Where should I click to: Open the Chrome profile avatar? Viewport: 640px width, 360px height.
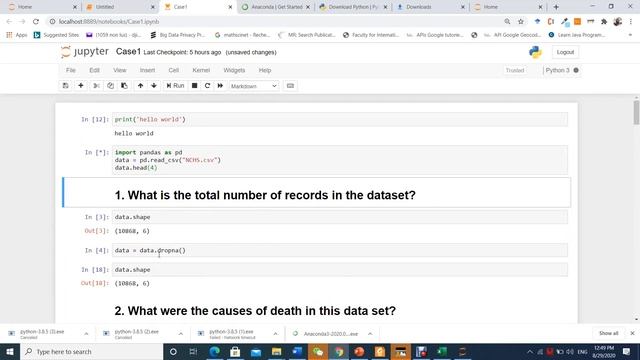tap(618, 22)
